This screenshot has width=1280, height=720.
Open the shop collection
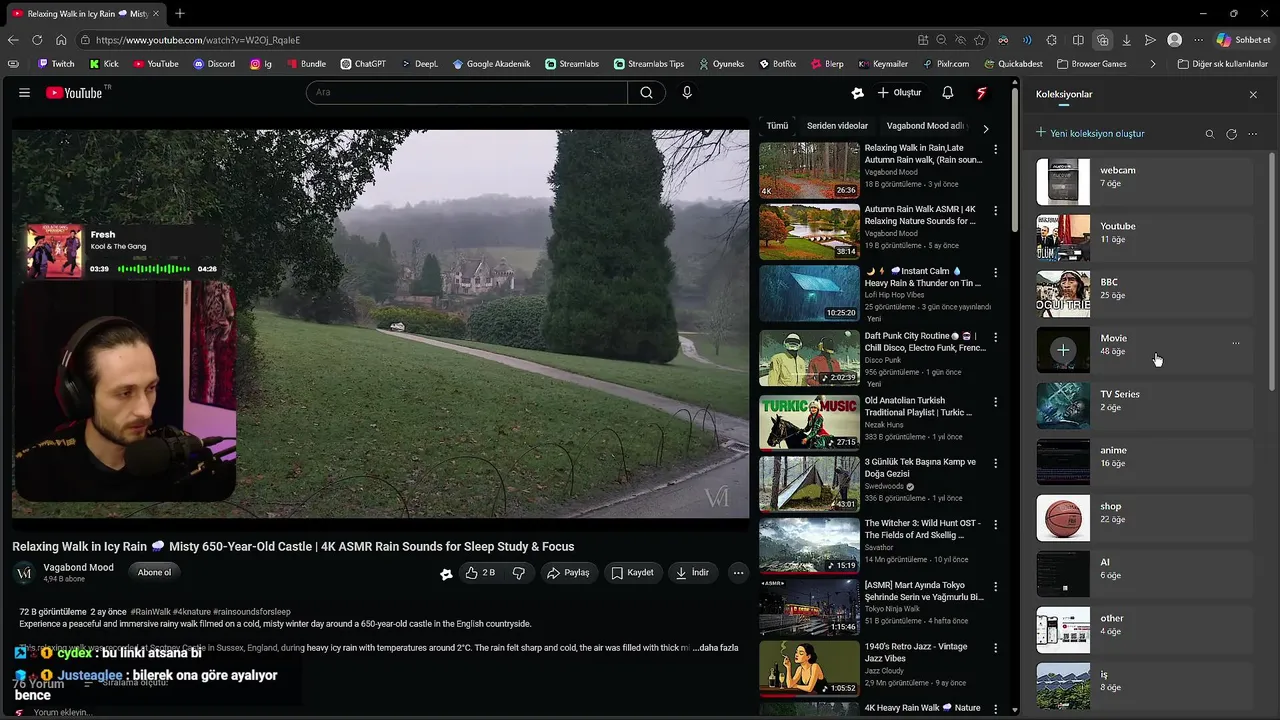[x=1144, y=518]
